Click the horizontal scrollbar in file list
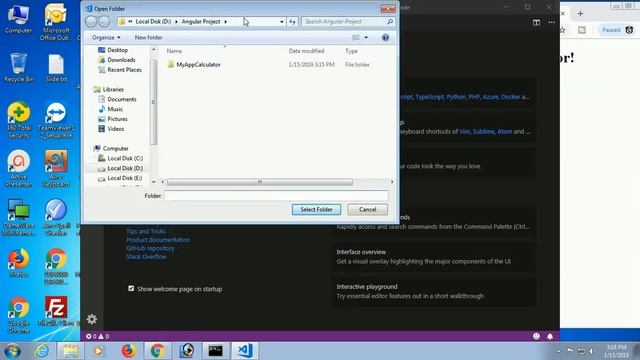 pos(260,182)
